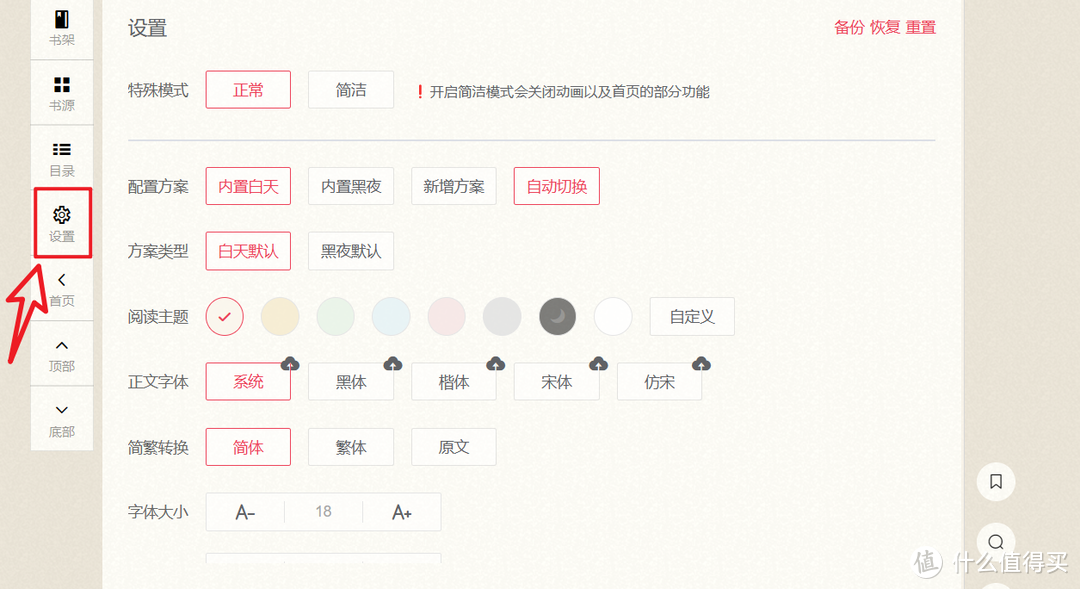Viewport: 1080px width, 589px height.
Task: Click 新增方案 add scheme button
Action: pyautogui.click(x=453, y=186)
